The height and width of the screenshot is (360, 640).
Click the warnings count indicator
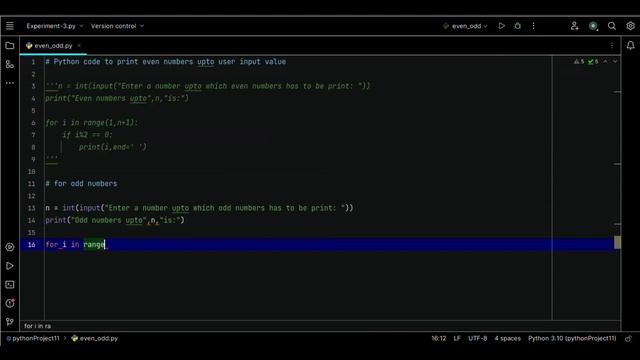(x=579, y=62)
